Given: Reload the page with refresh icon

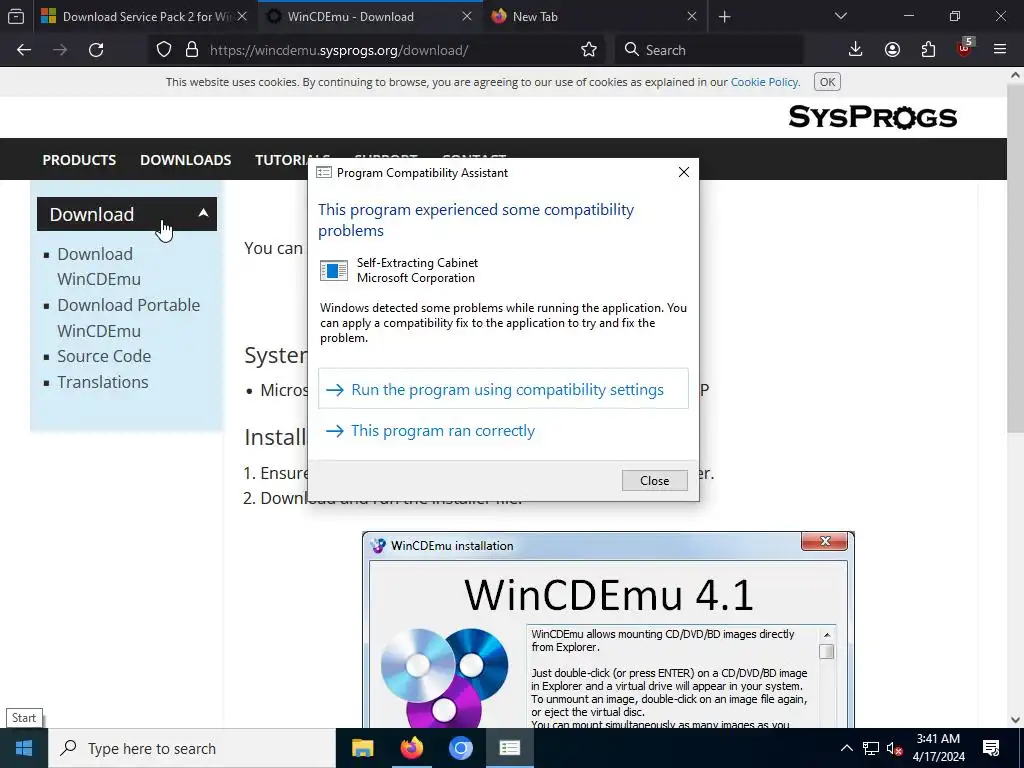Looking at the screenshot, I should (x=96, y=50).
